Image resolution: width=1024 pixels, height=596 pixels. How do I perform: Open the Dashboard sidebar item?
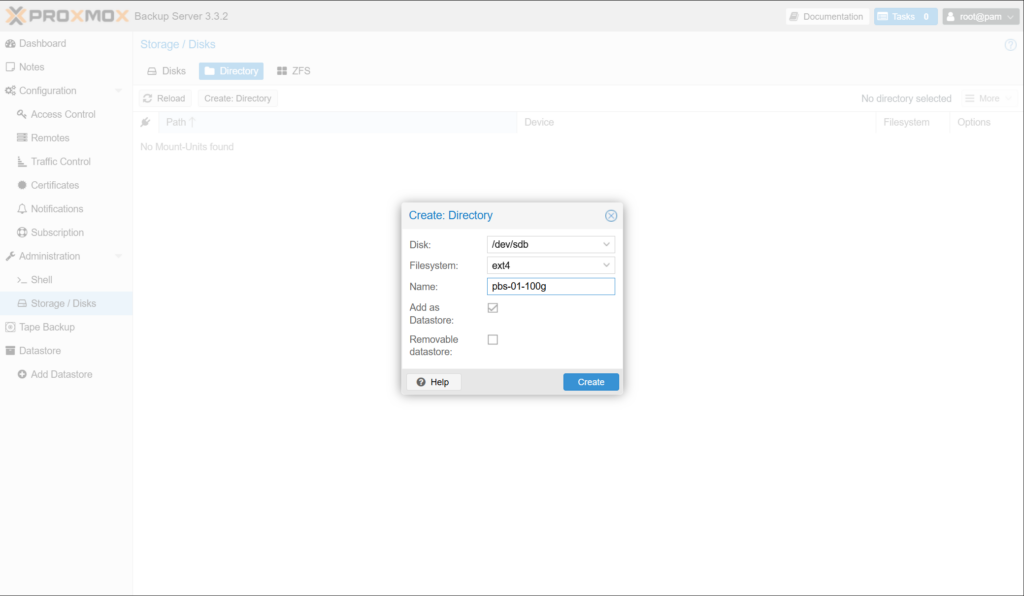click(42, 43)
